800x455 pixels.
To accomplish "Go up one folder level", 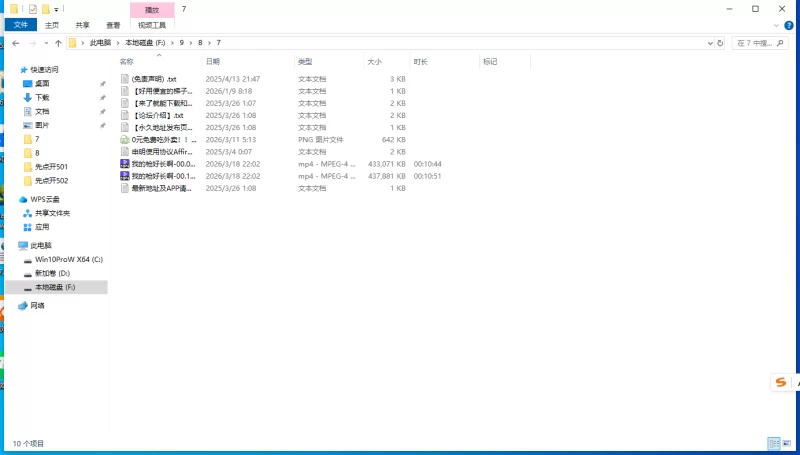I will (x=58, y=43).
